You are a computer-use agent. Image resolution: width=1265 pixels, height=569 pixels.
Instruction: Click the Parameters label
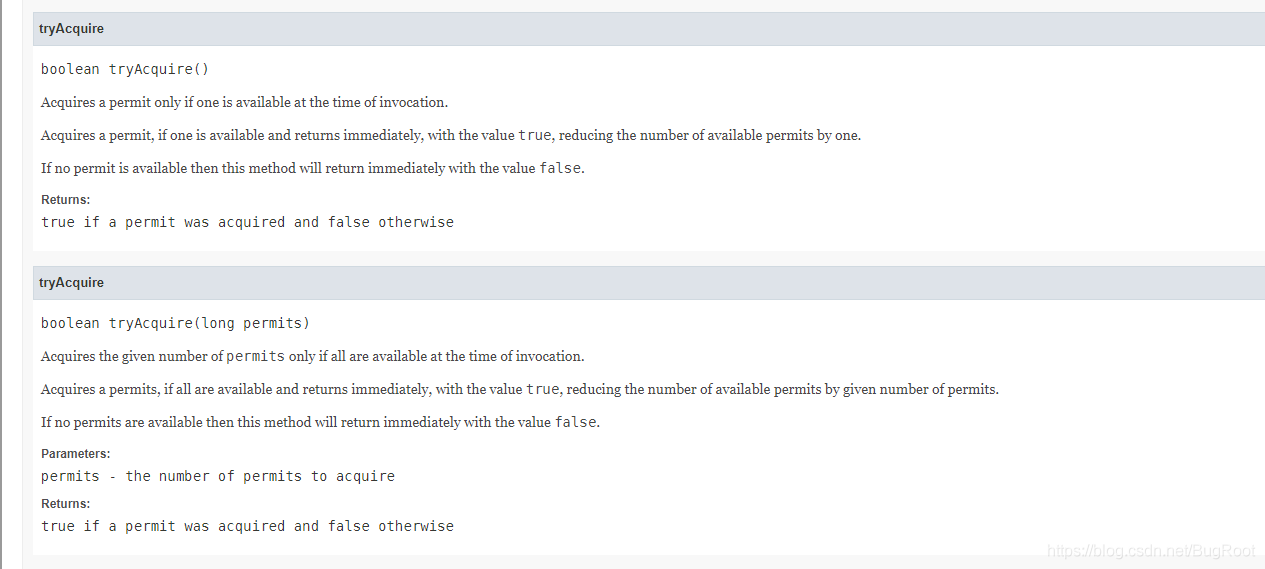[x=75, y=454]
